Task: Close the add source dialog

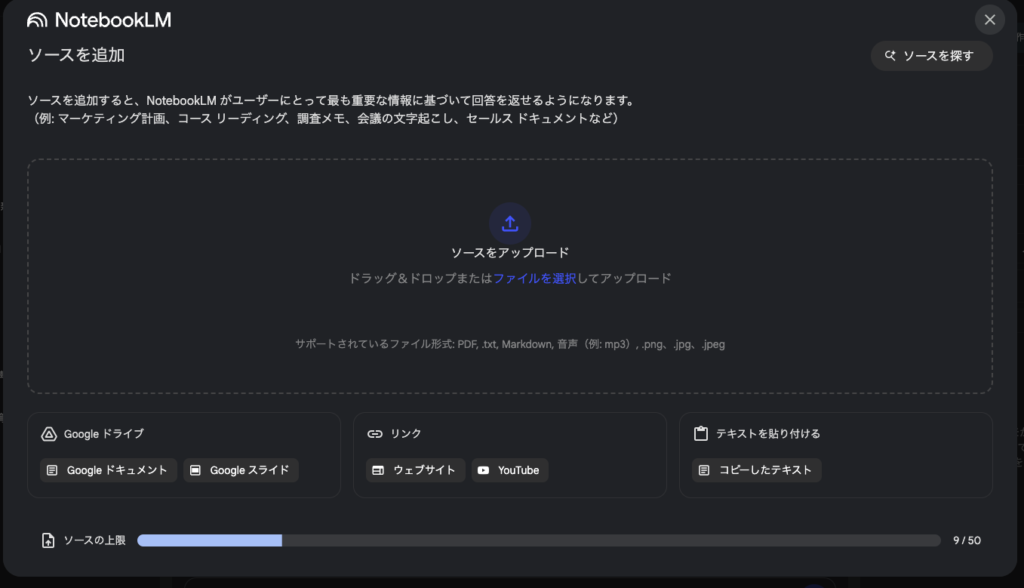Action: (x=989, y=20)
